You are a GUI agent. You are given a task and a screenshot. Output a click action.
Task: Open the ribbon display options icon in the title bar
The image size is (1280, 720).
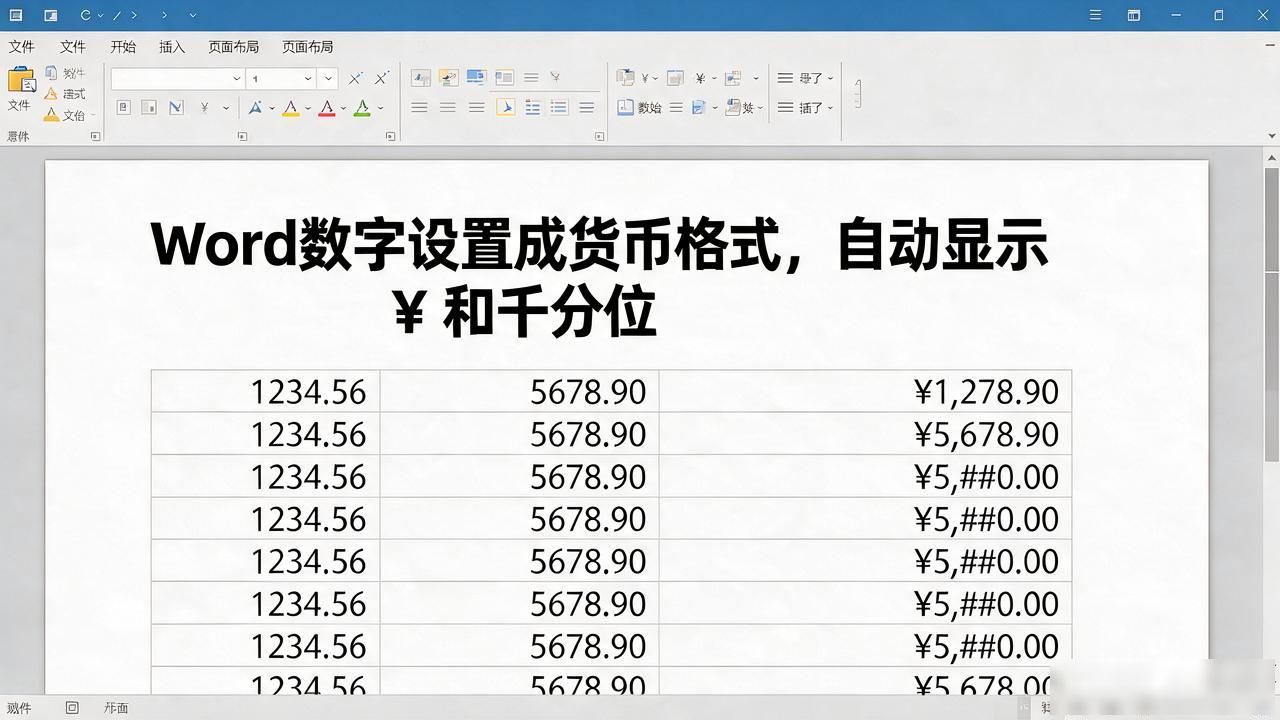click(1133, 15)
